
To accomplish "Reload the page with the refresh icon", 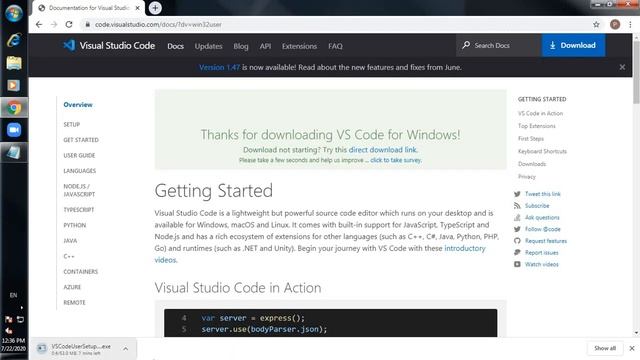I will pyautogui.click(x=69, y=24).
